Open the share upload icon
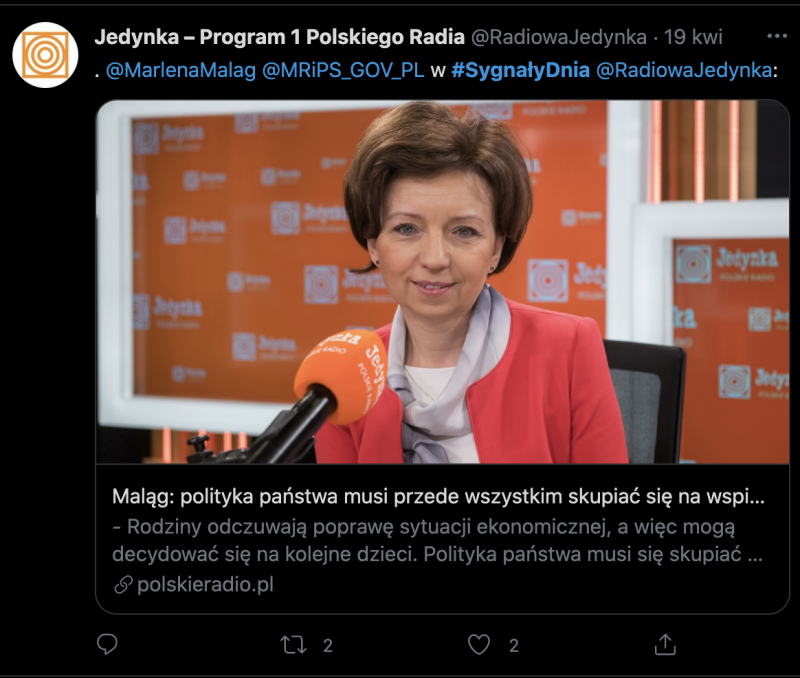Image resolution: width=800 pixels, height=678 pixels. click(x=665, y=644)
